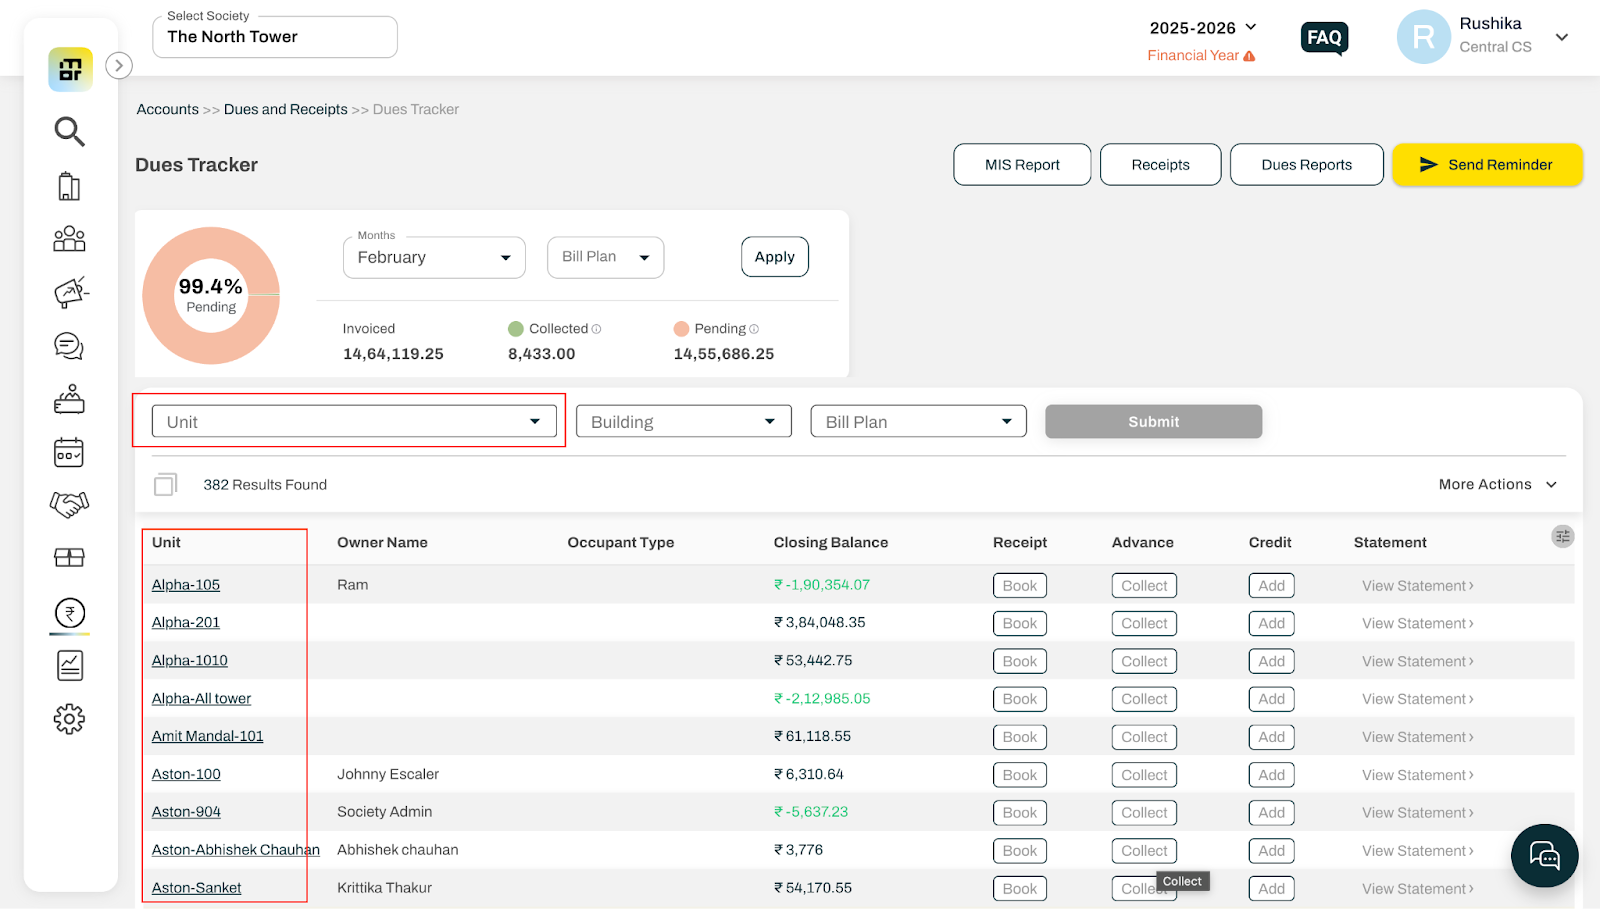Open unit Aston-100 link

click(187, 775)
